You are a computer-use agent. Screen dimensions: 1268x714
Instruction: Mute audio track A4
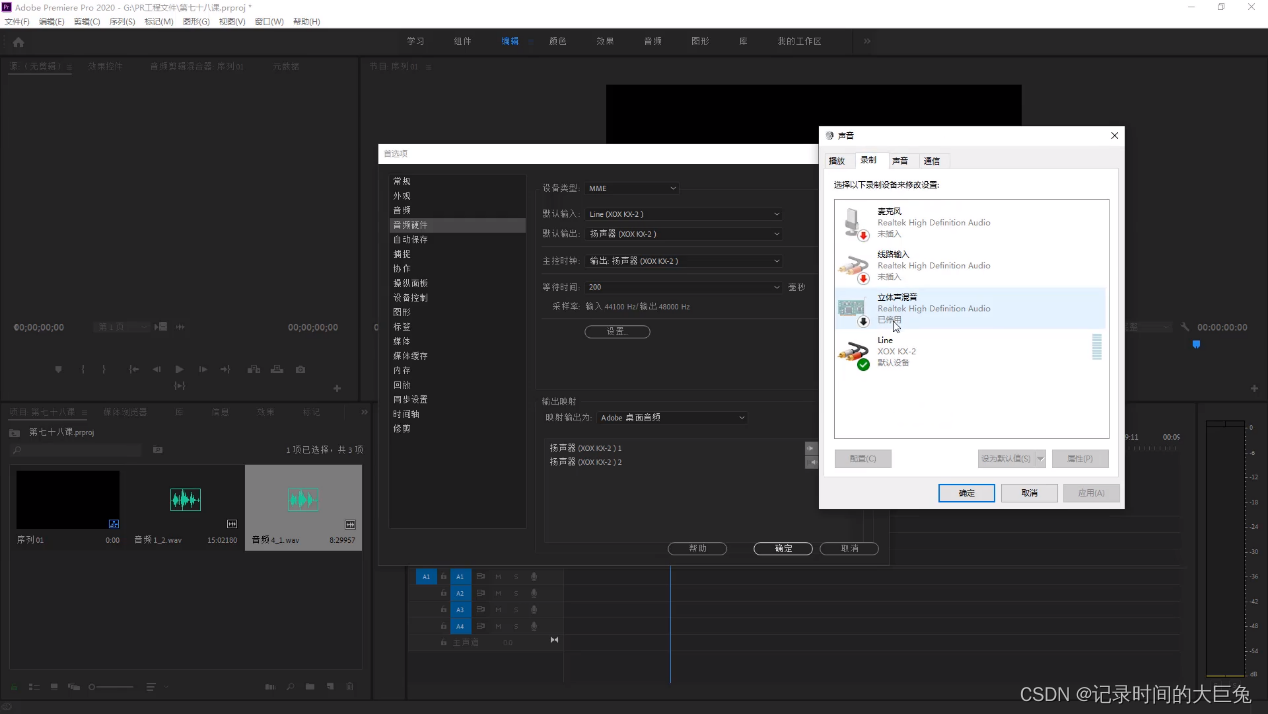click(499, 626)
